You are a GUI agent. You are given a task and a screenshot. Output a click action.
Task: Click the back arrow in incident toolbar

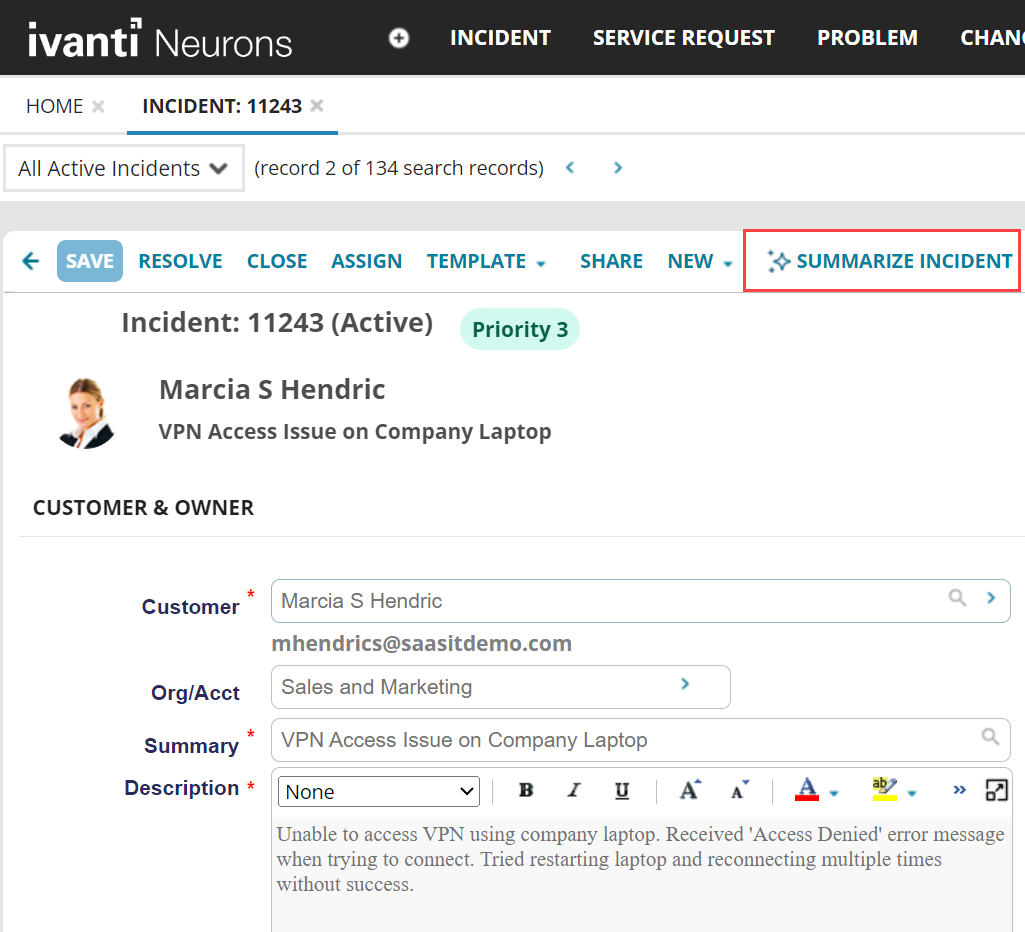(x=31, y=261)
